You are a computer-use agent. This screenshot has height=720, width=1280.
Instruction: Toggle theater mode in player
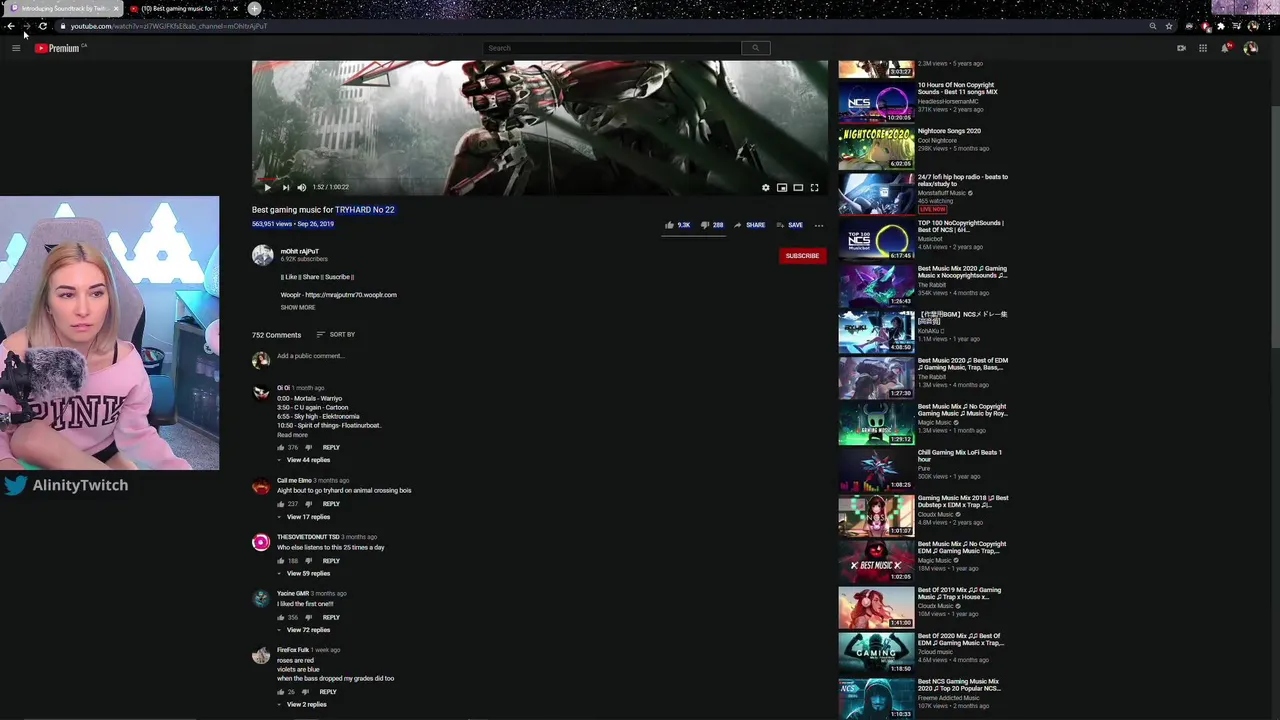click(x=798, y=187)
